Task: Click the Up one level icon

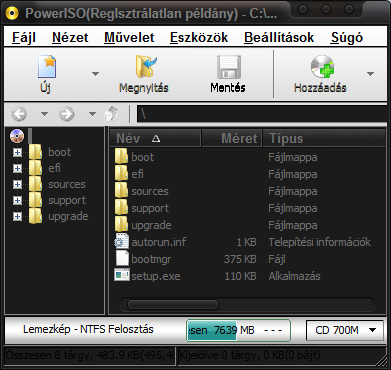Action: pos(112,114)
